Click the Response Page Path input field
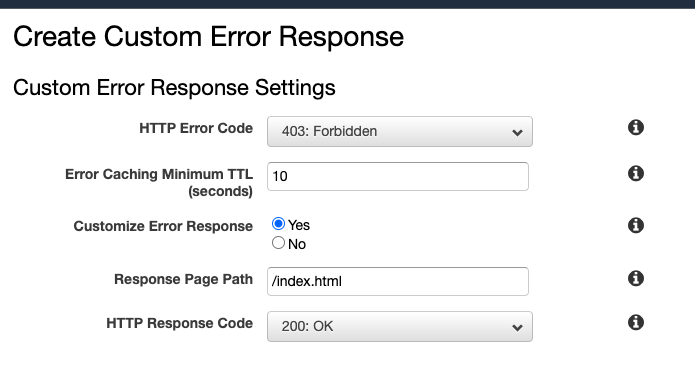 click(398, 281)
